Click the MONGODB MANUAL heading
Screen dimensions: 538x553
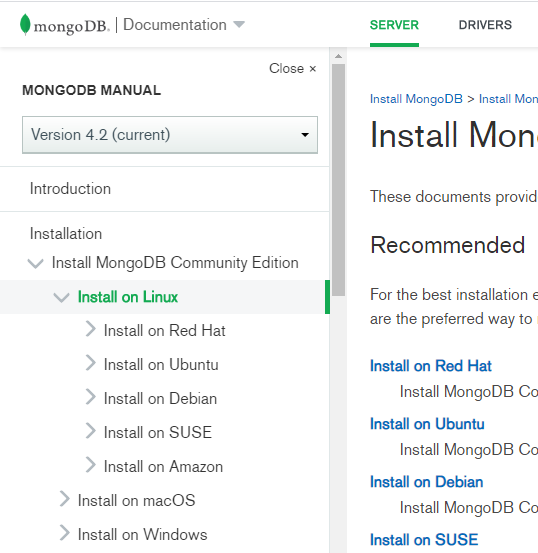pos(91,91)
